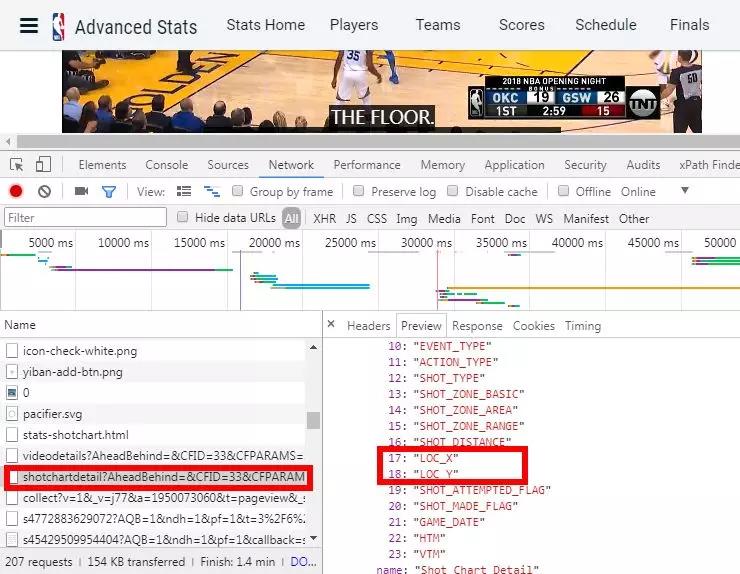Click the request list vertical scrollbar thumb

pos(313,420)
